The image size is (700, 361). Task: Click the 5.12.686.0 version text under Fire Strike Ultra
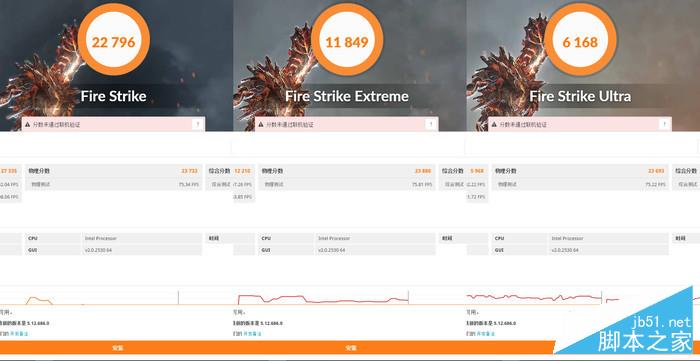coord(505,323)
